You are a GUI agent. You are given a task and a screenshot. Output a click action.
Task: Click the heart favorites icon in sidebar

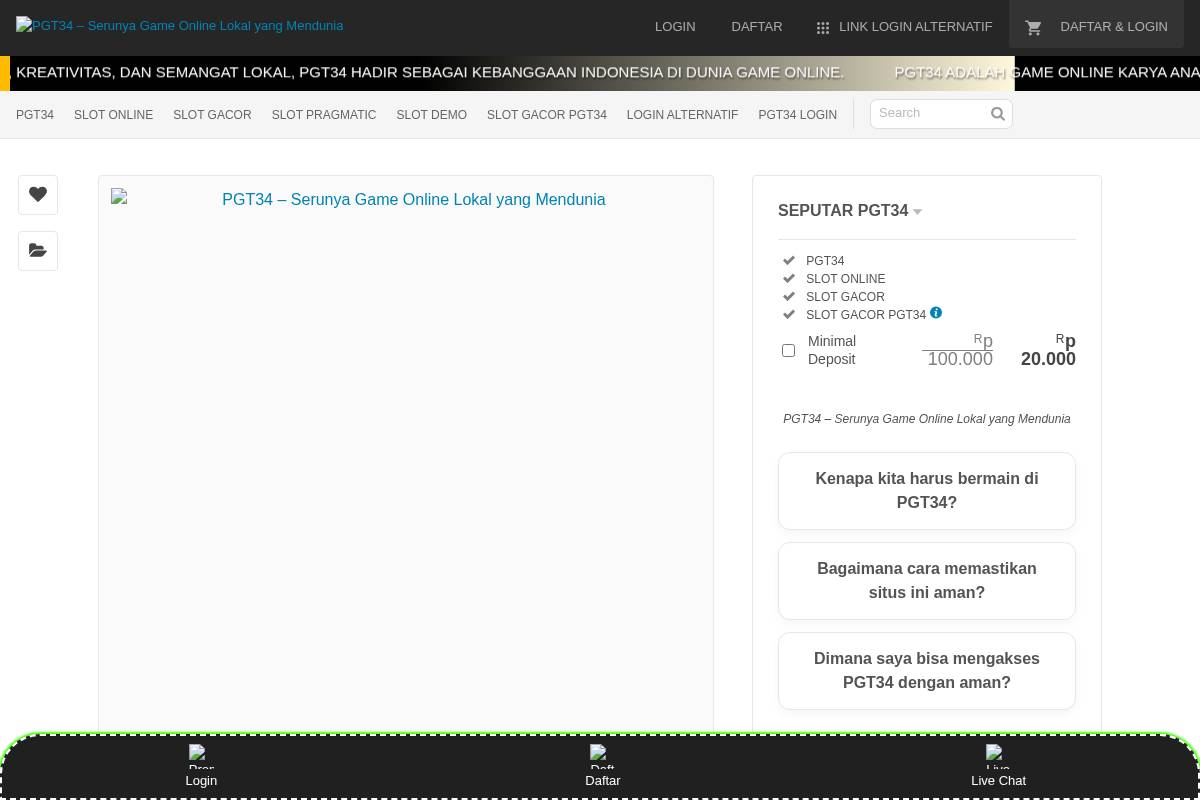coord(37,194)
